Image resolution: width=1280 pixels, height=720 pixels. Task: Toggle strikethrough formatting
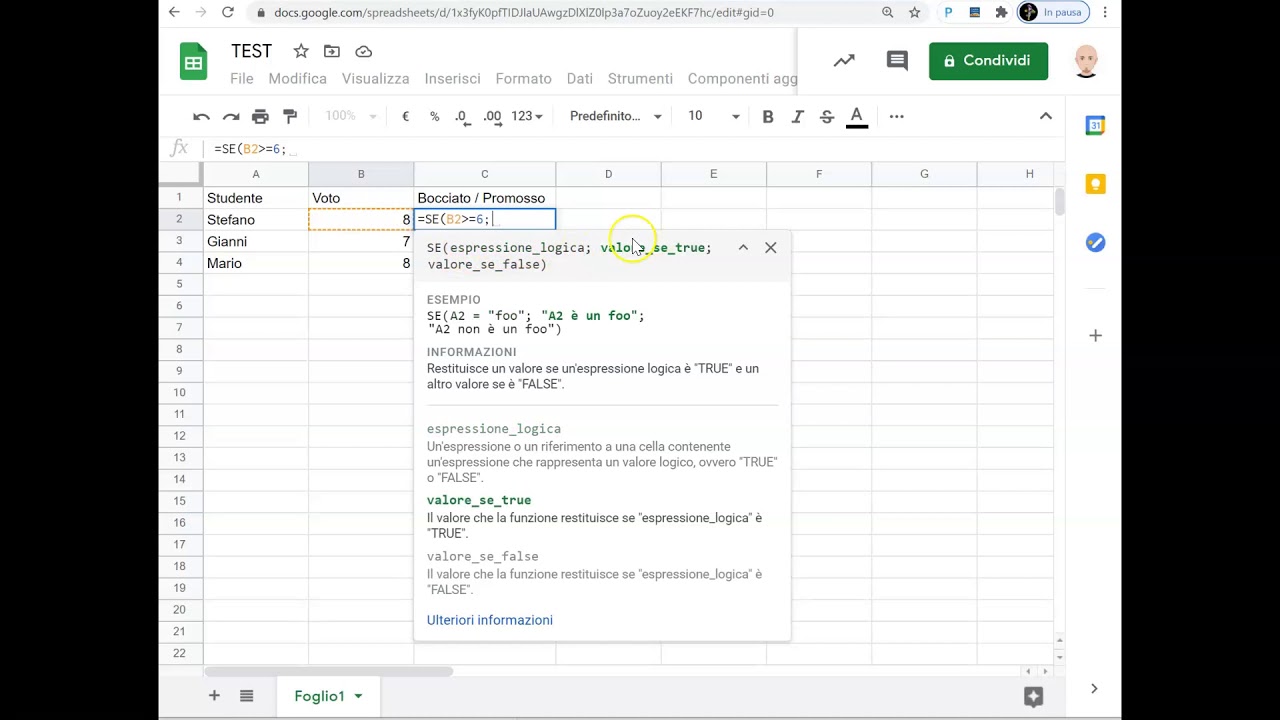[x=827, y=116]
